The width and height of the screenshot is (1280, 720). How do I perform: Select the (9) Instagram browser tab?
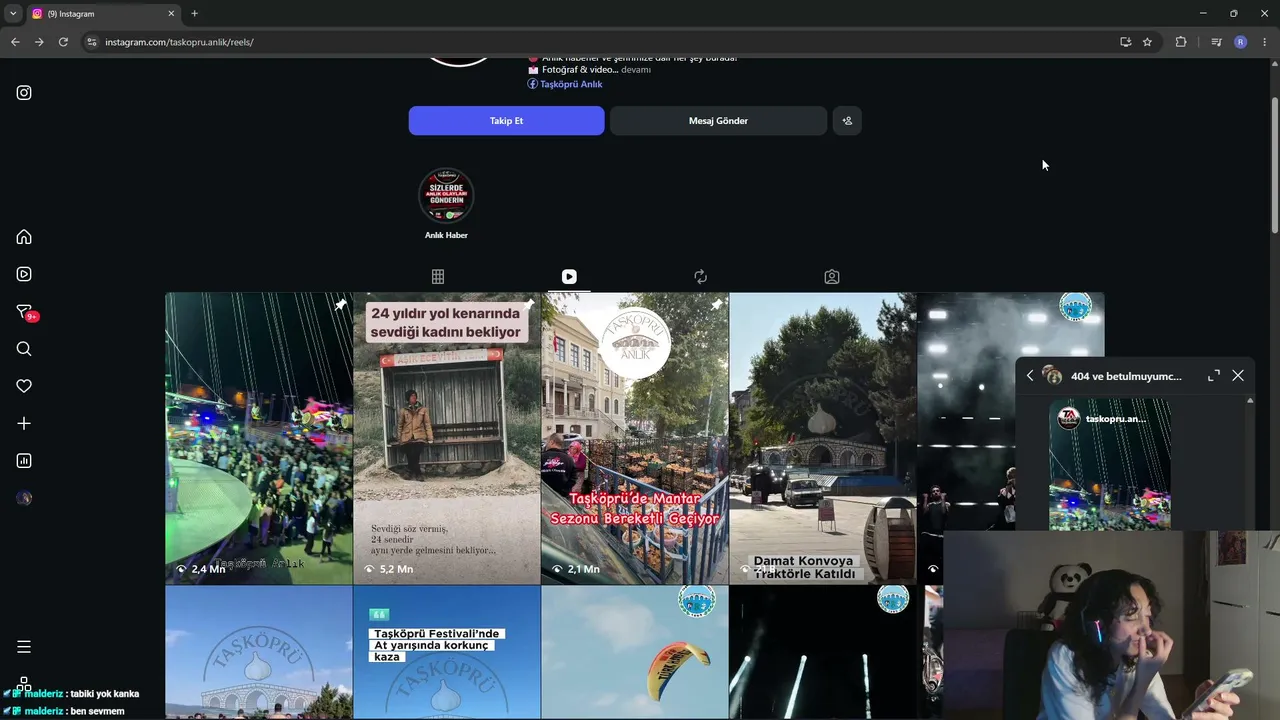pos(102,14)
